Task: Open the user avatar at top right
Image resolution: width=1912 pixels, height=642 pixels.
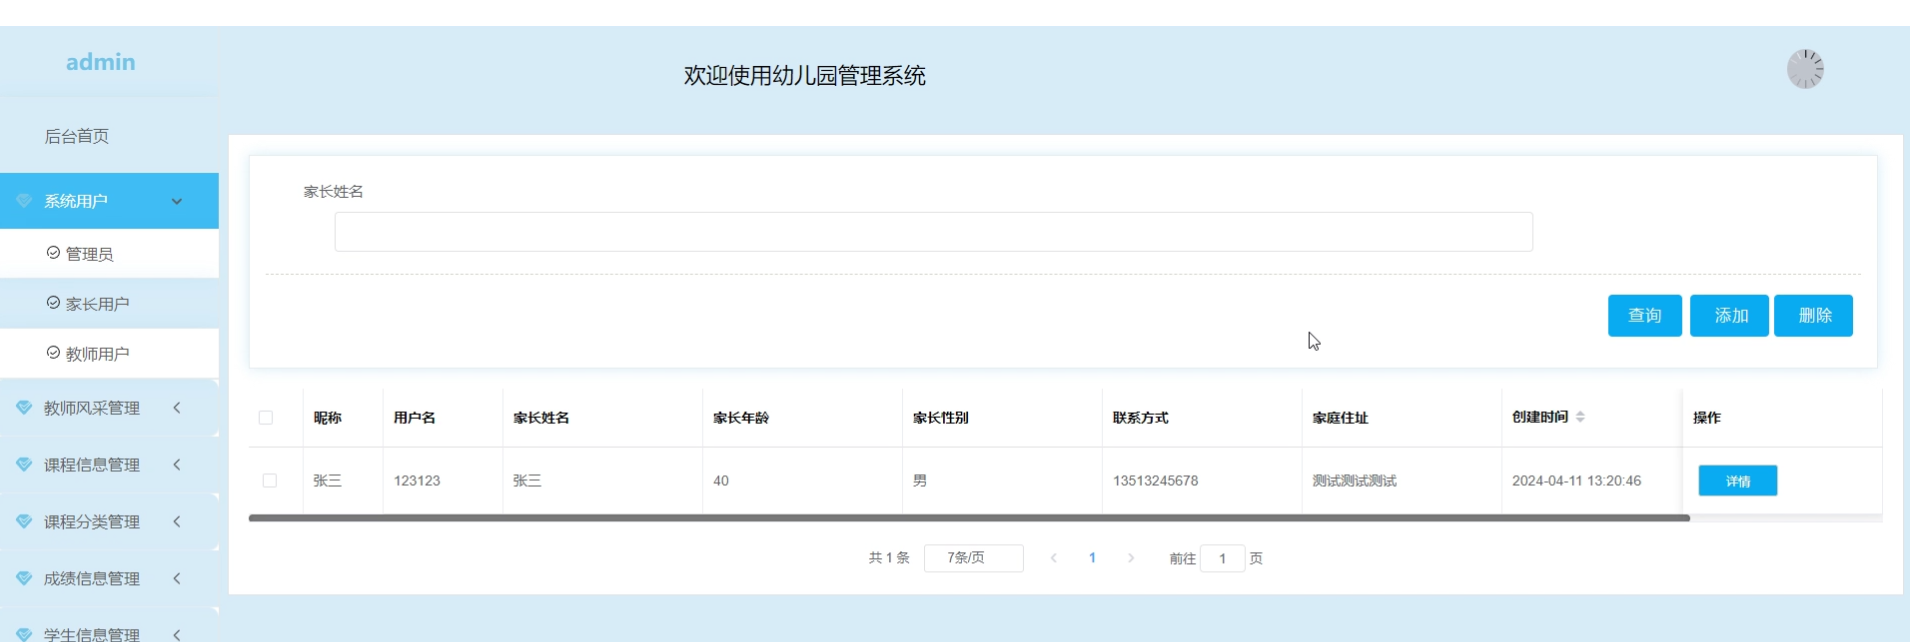Action: point(1805,69)
